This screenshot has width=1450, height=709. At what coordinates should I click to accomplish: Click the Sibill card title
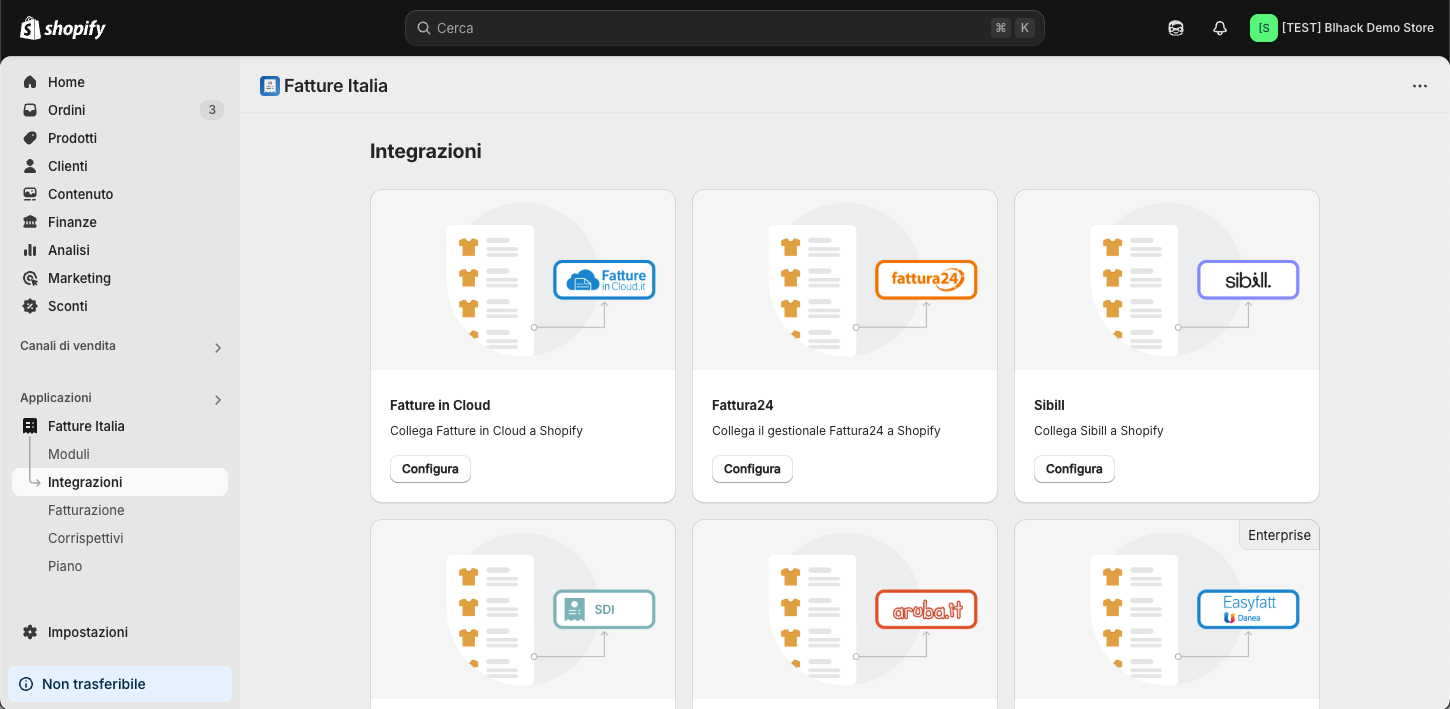coord(1049,405)
